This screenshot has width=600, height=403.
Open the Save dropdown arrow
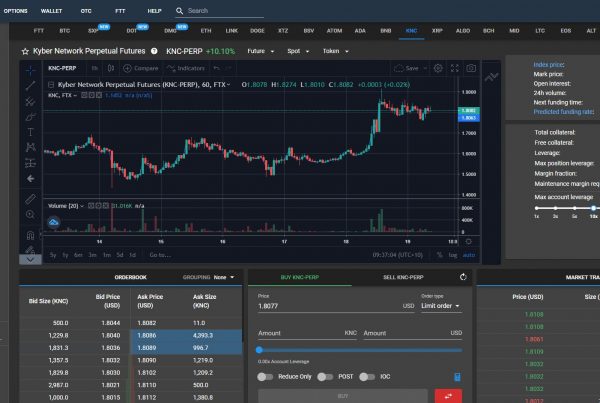pos(425,68)
